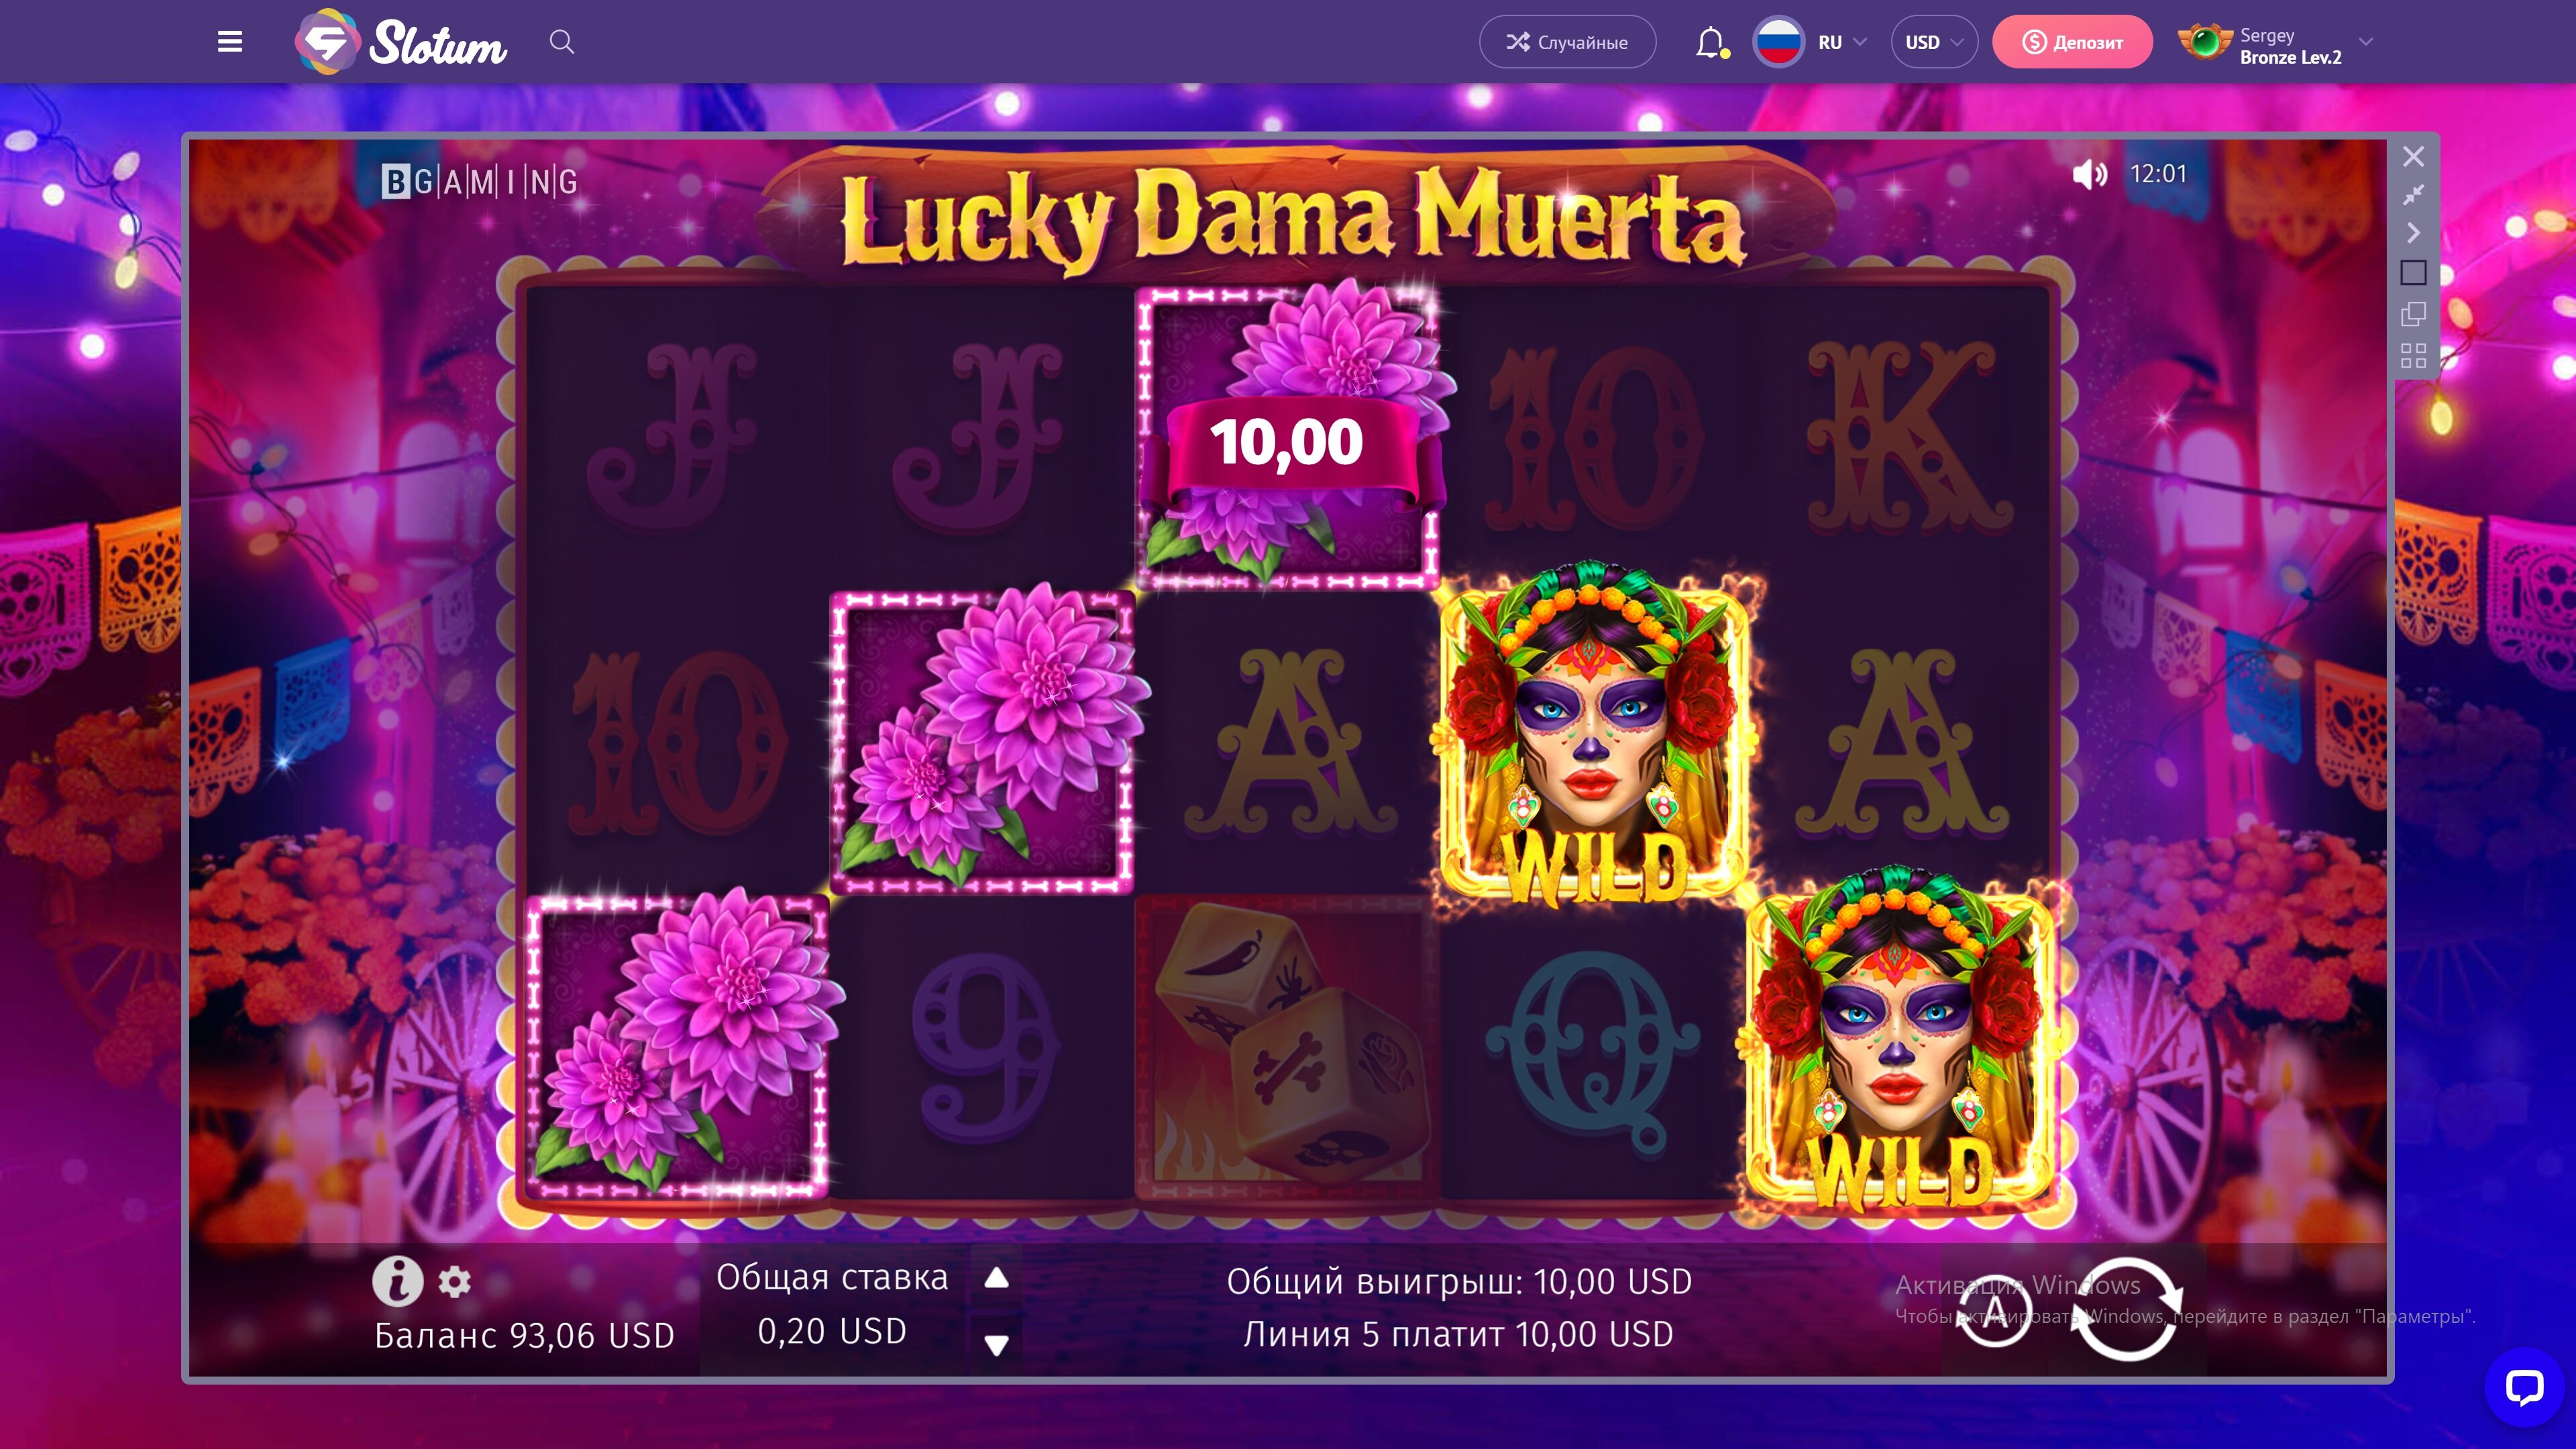
Task: Mute the game sound speaker icon
Action: click(2089, 174)
